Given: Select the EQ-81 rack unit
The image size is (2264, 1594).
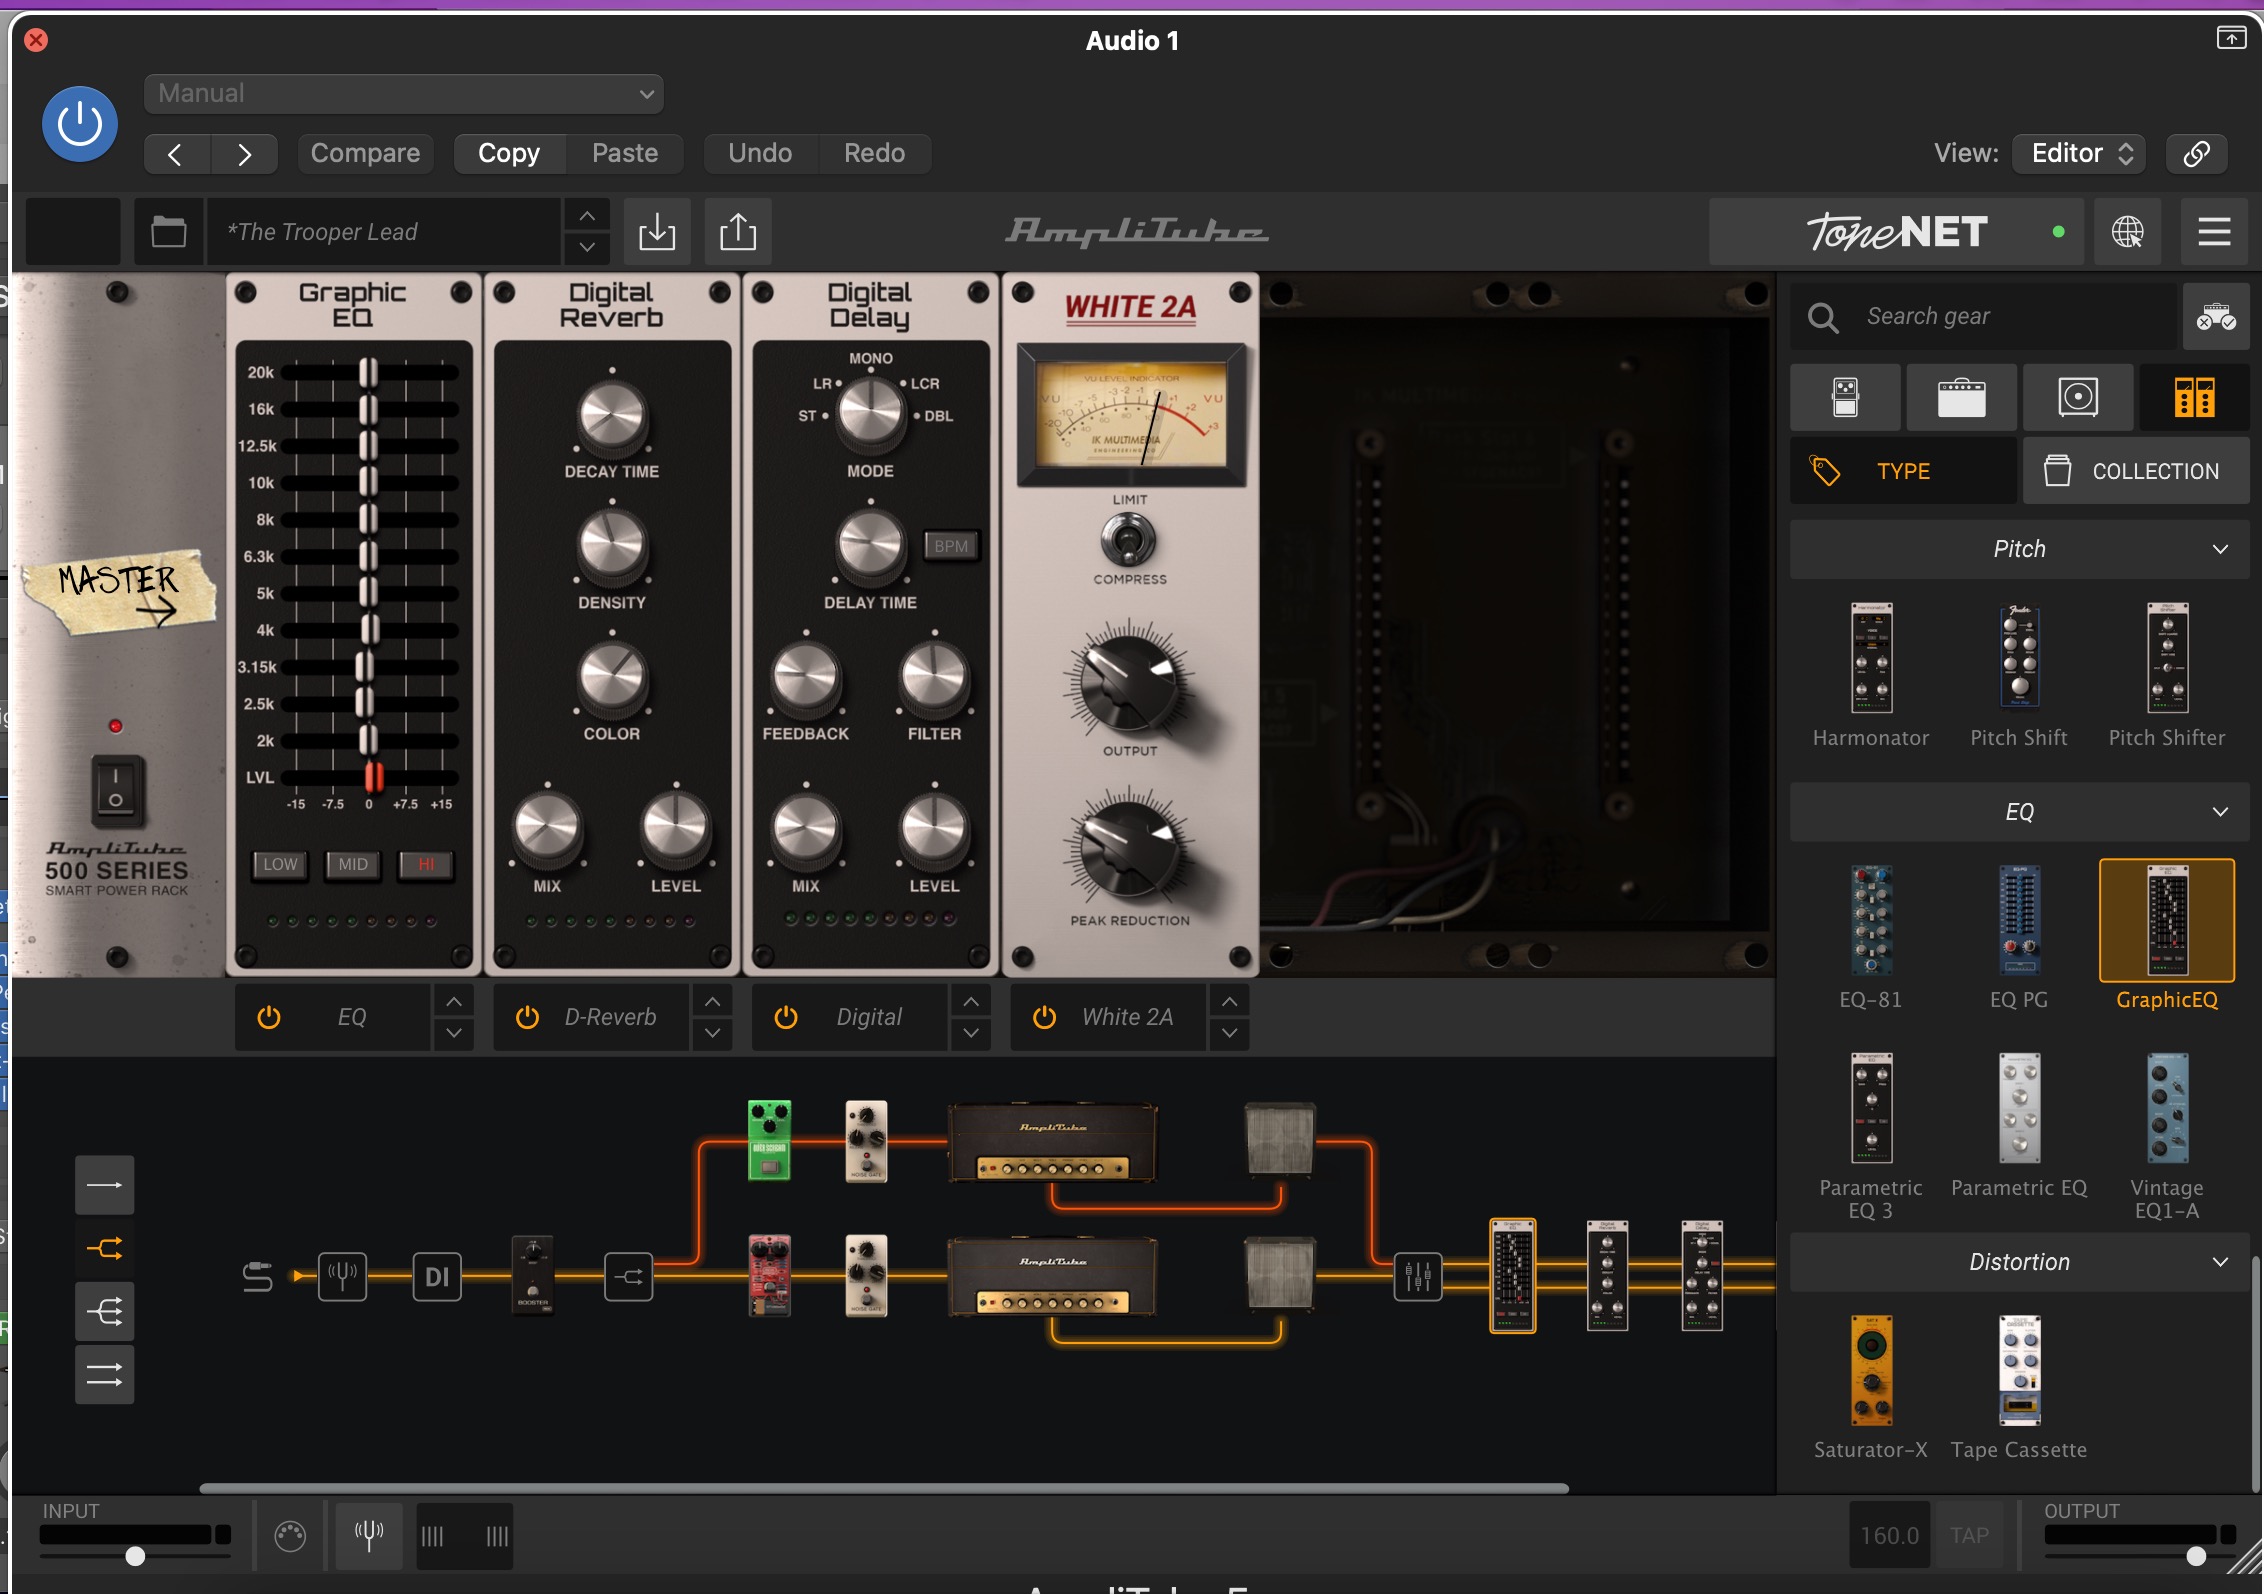Looking at the screenshot, I should (x=1871, y=920).
